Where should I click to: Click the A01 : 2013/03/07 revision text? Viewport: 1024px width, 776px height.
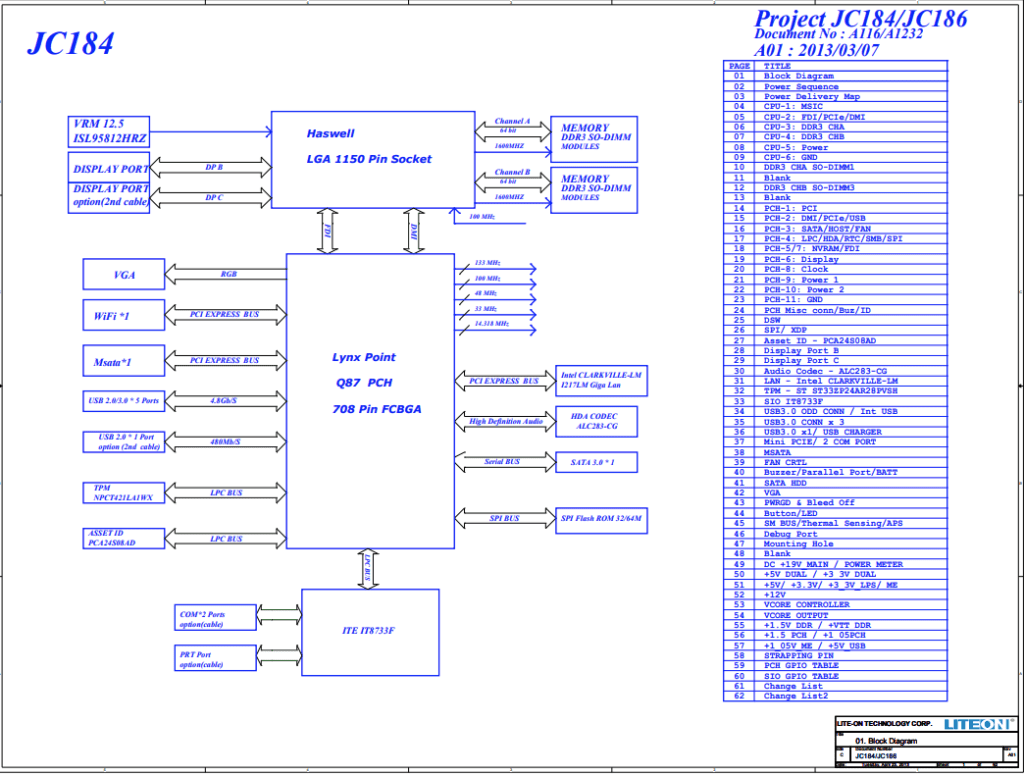(816, 50)
